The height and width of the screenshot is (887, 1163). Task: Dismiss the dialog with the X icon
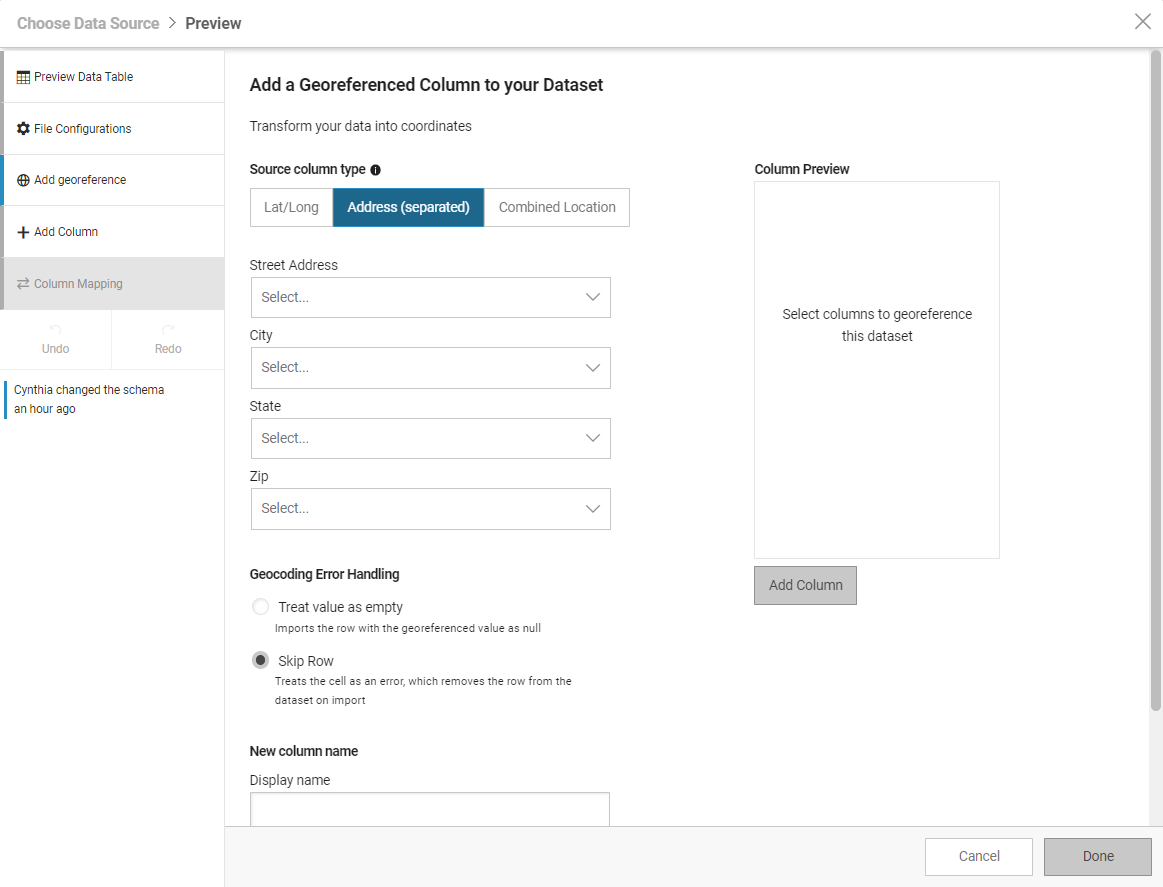(1143, 21)
